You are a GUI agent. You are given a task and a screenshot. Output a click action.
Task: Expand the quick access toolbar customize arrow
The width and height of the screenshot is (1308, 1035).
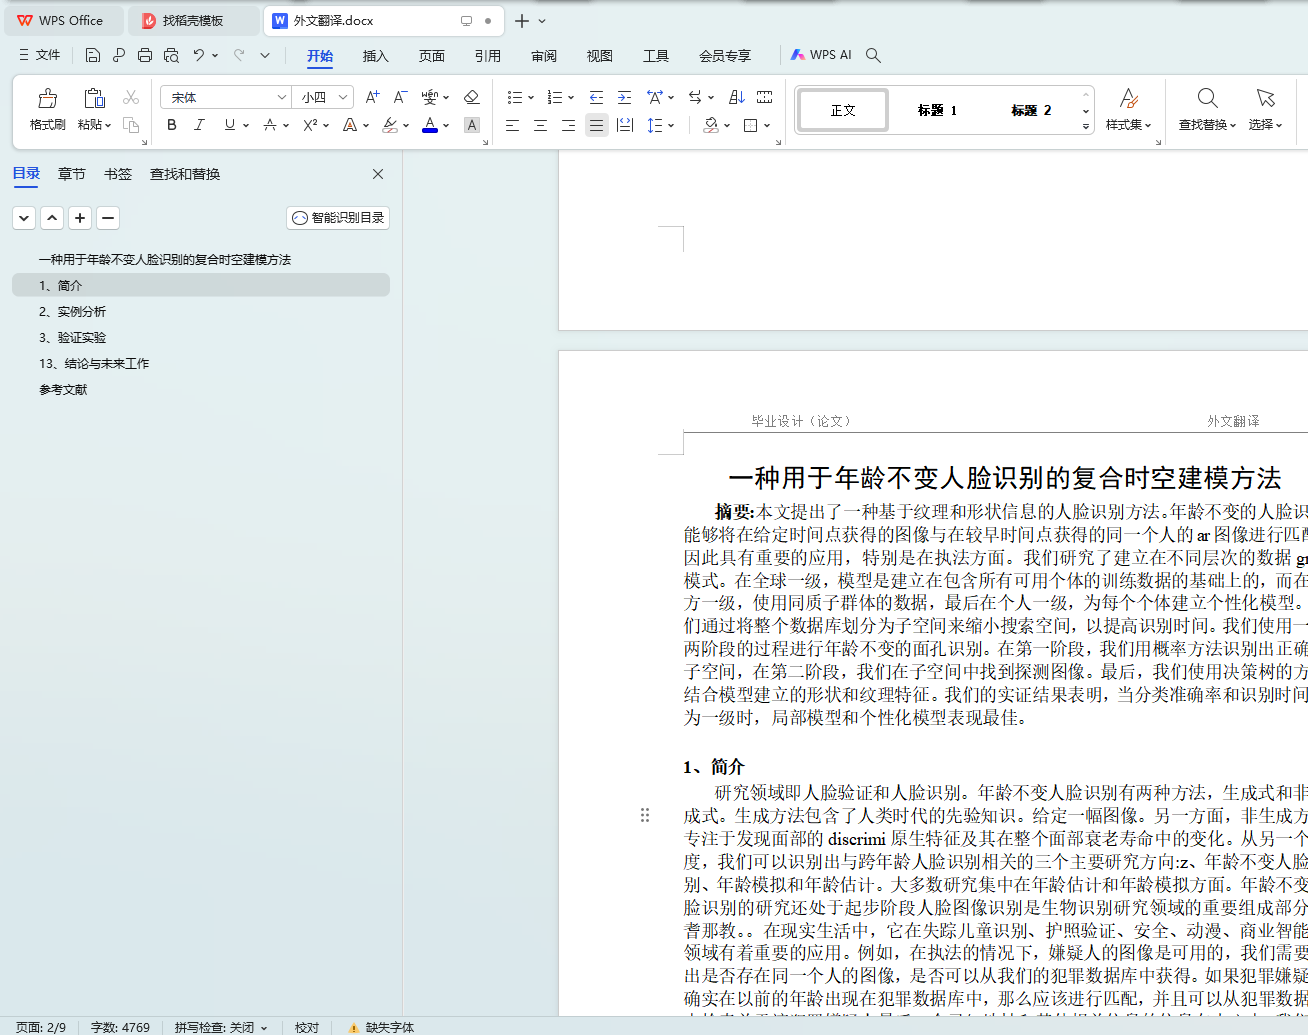(x=265, y=55)
